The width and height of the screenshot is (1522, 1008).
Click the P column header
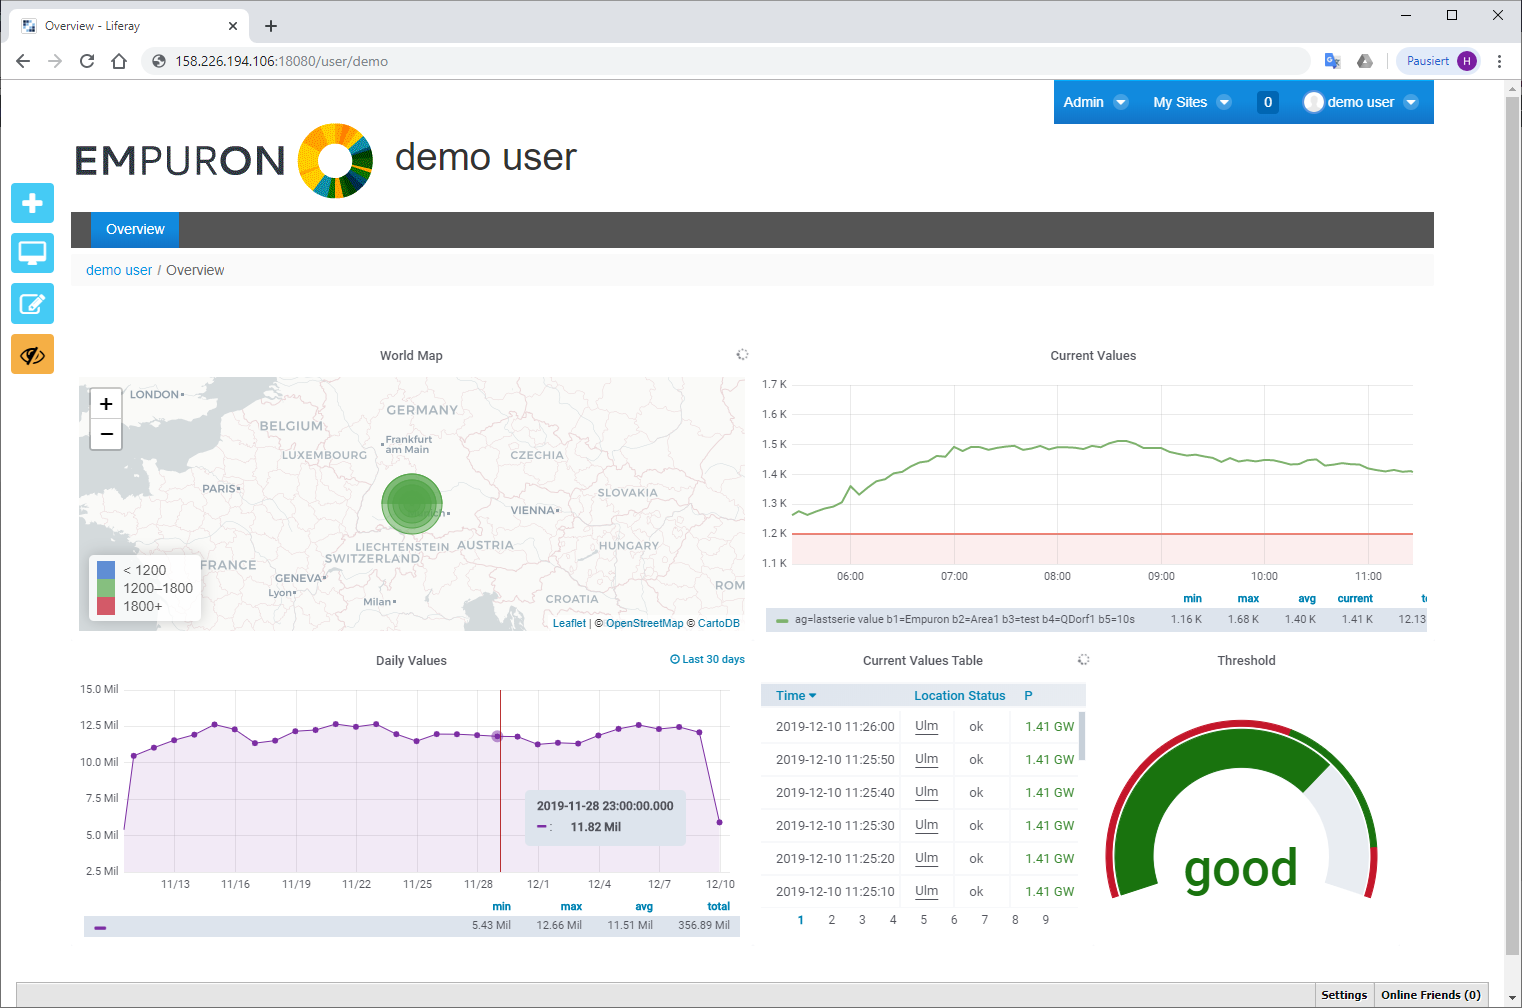tap(1028, 695)
